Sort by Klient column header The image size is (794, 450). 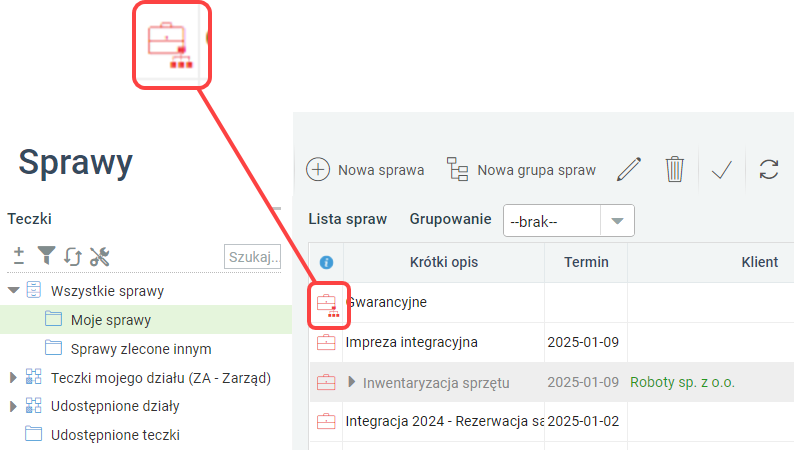759,262
